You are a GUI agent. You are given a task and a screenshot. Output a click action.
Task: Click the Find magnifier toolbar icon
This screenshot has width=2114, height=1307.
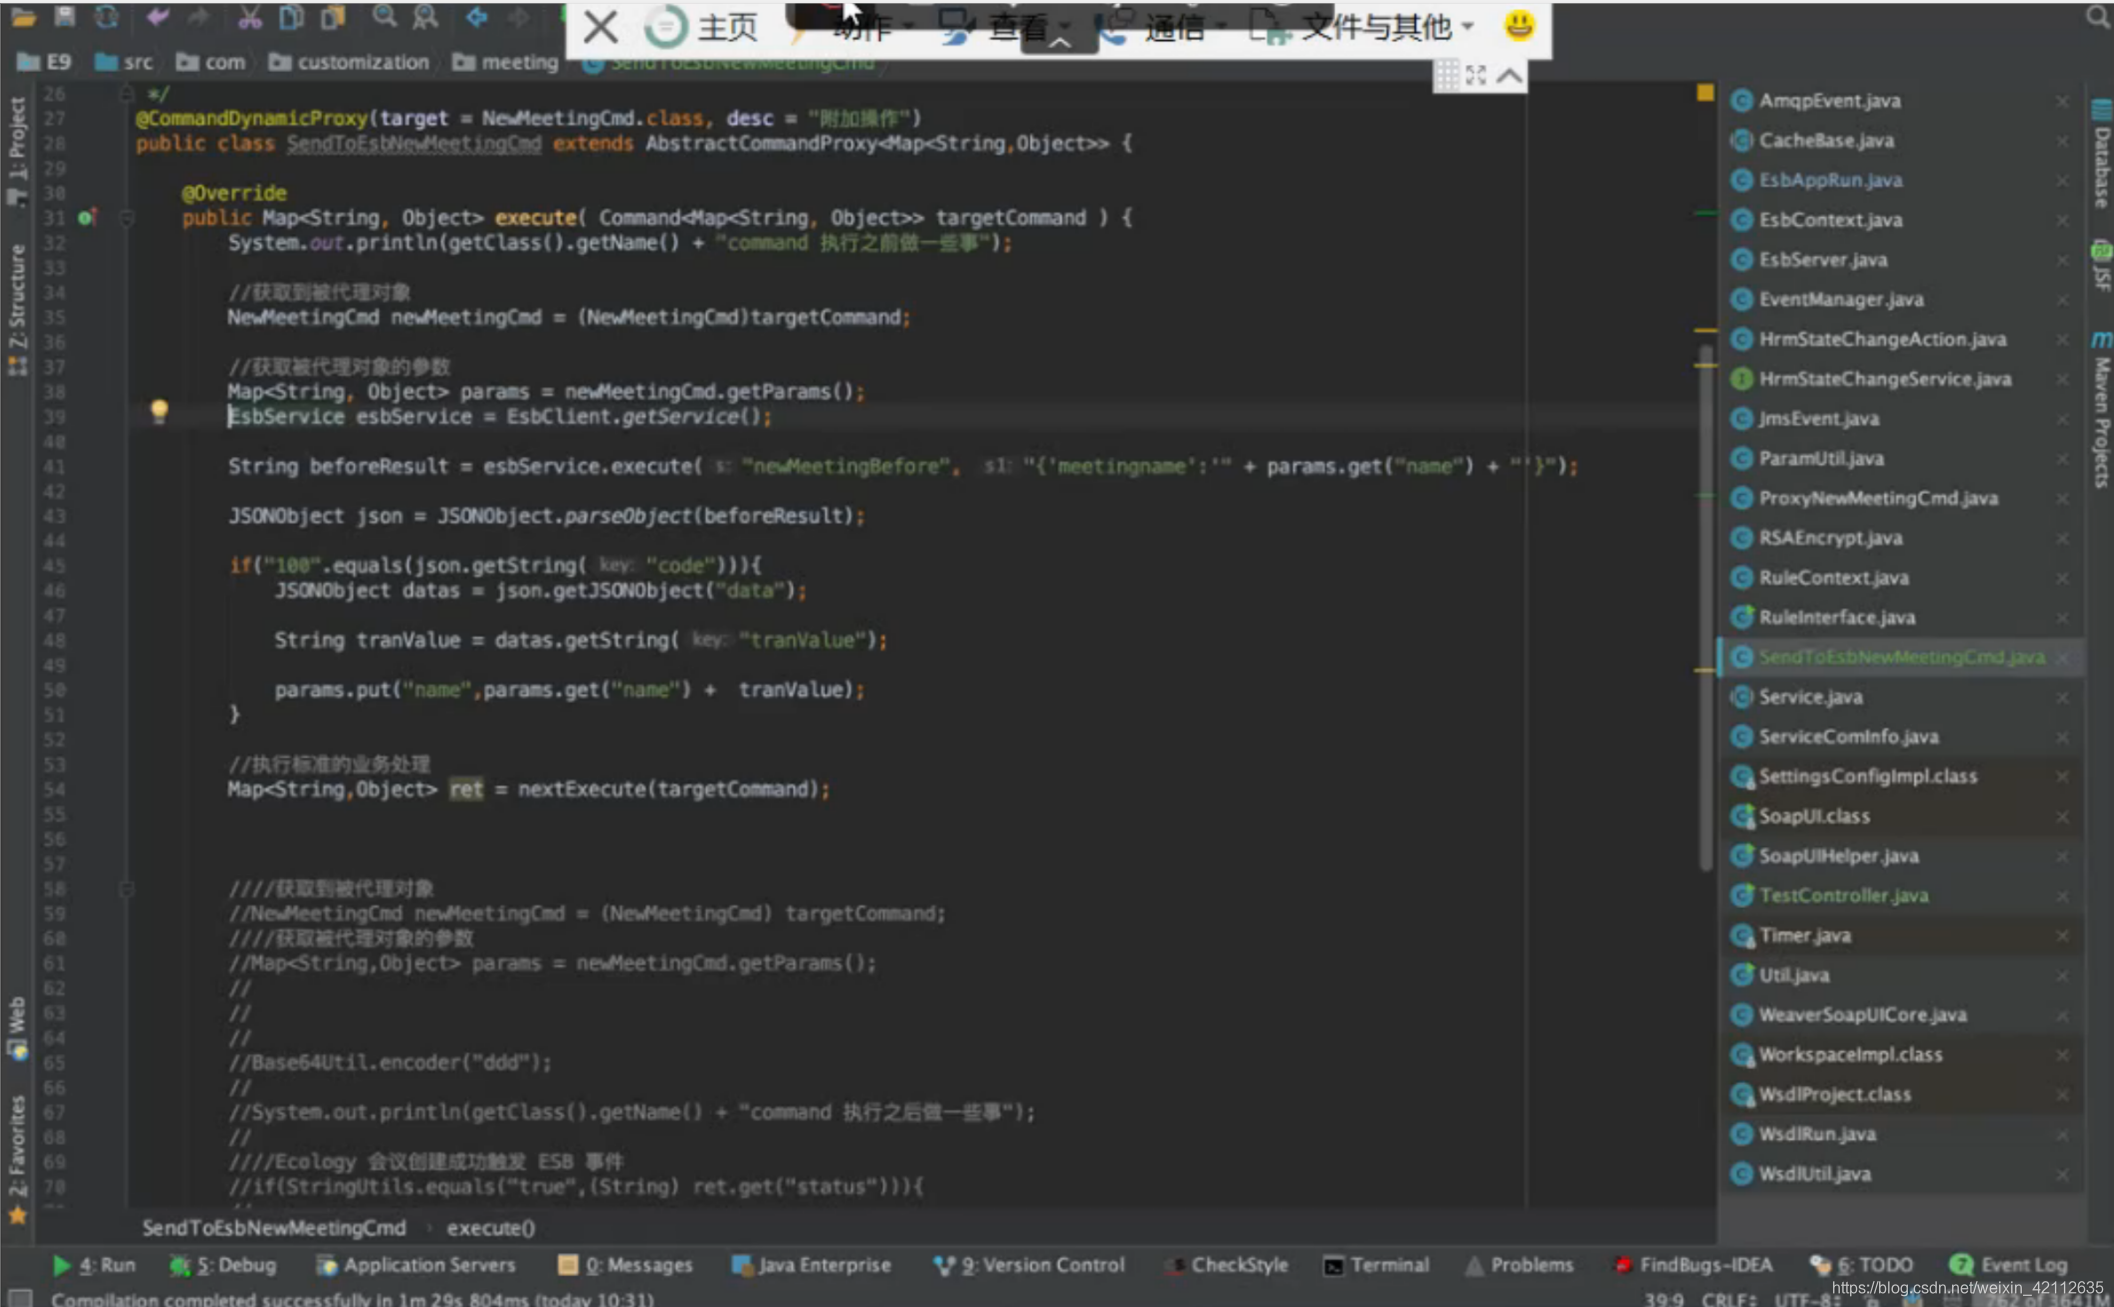tap(383, 15)
